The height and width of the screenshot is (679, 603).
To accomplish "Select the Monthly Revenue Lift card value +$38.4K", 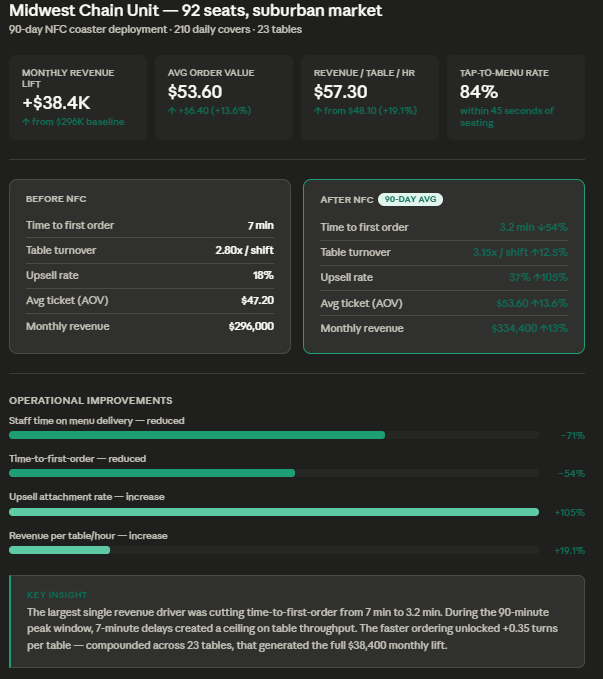I will [x=56, y=103].
